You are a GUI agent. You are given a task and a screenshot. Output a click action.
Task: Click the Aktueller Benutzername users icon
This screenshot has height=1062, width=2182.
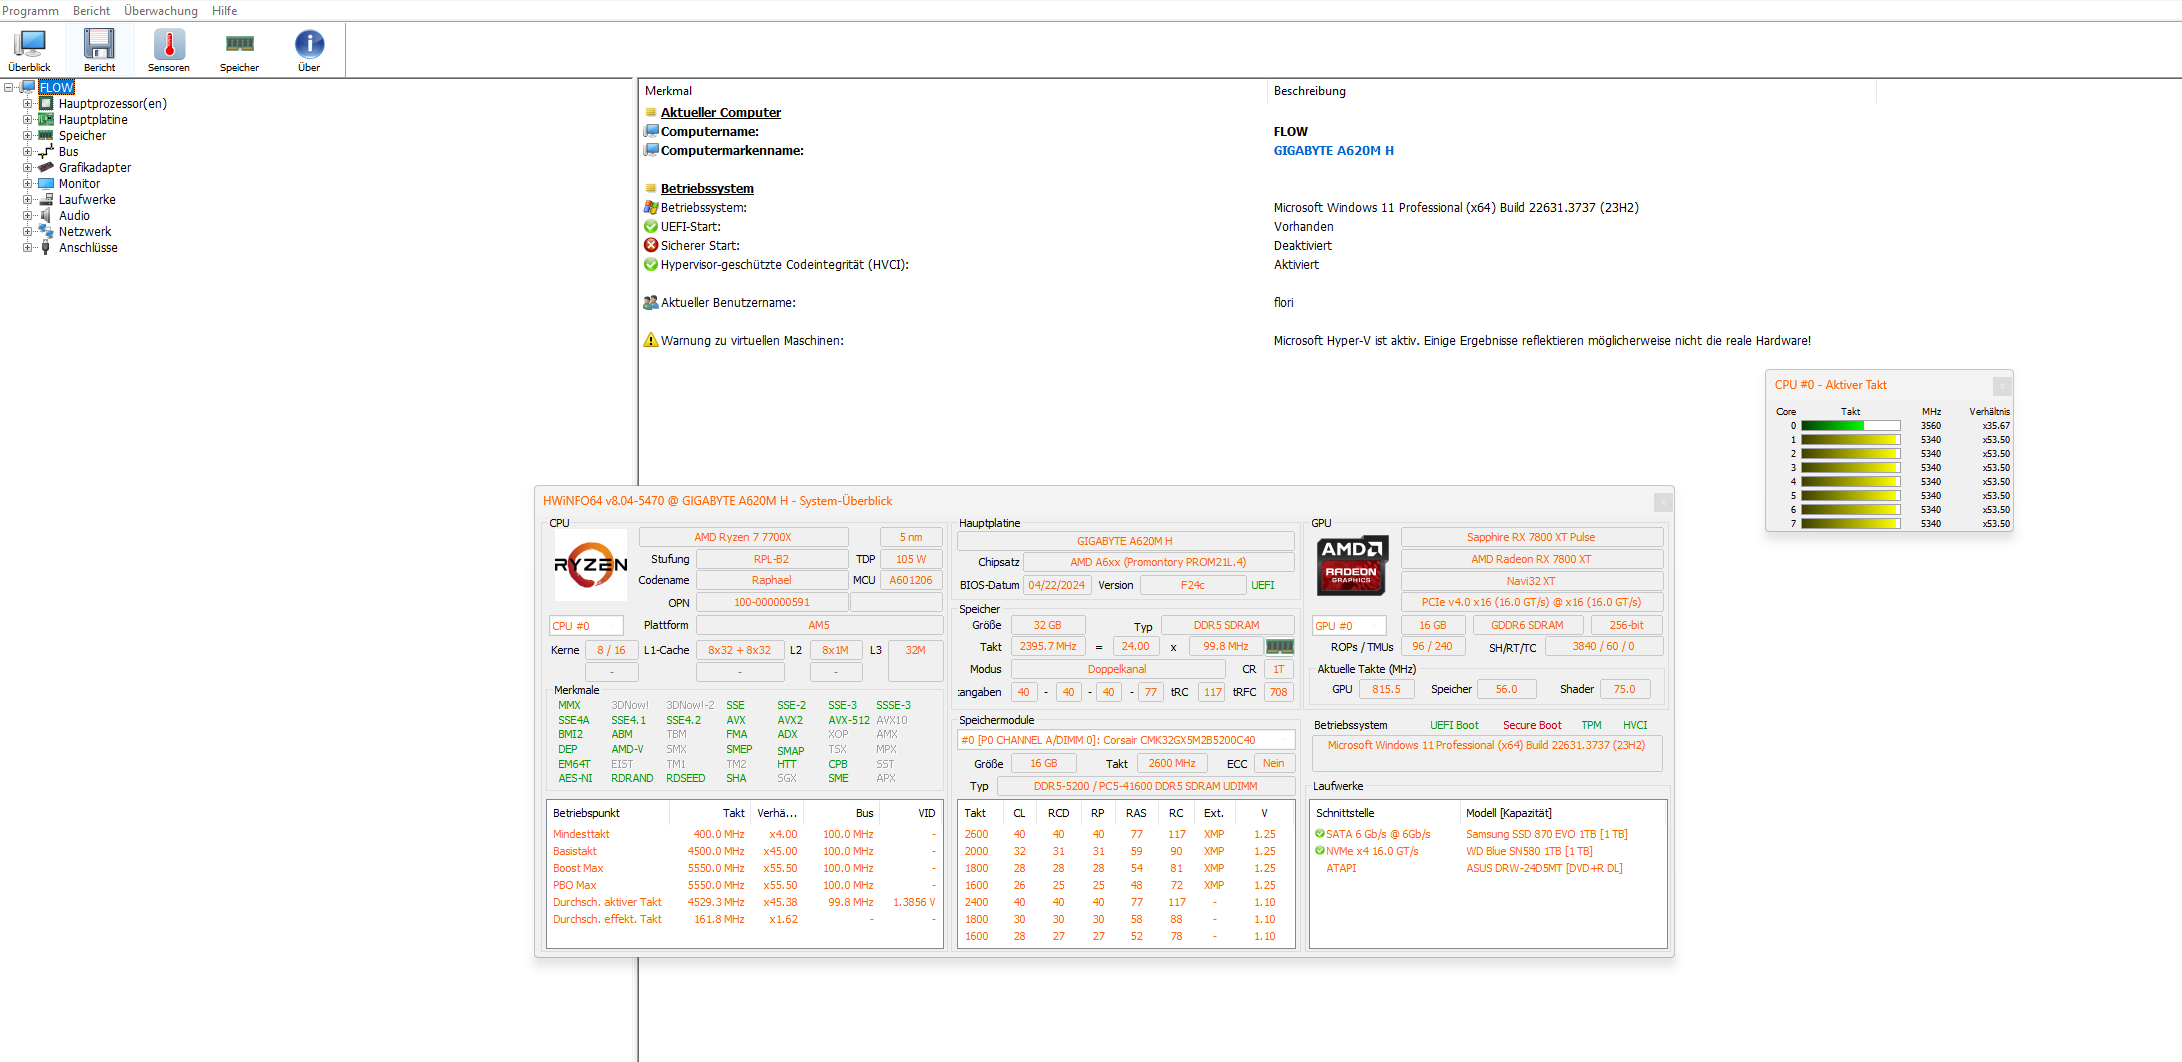(x=651, y=303)
